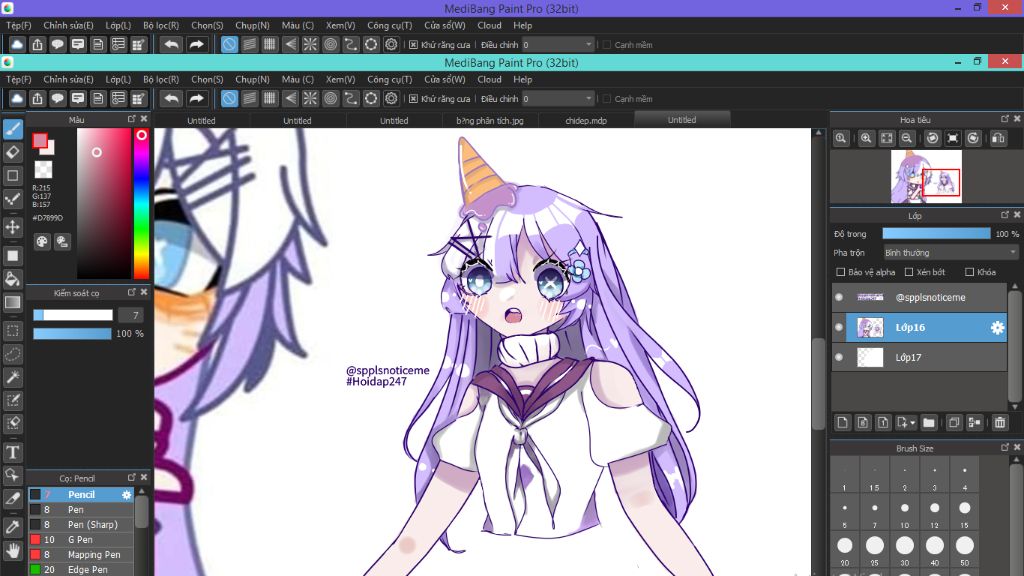Image resolution: width=1024 pixels, height=576 pixels.
Task: Select the Magic Wand tool
Action: pos(12,377)
